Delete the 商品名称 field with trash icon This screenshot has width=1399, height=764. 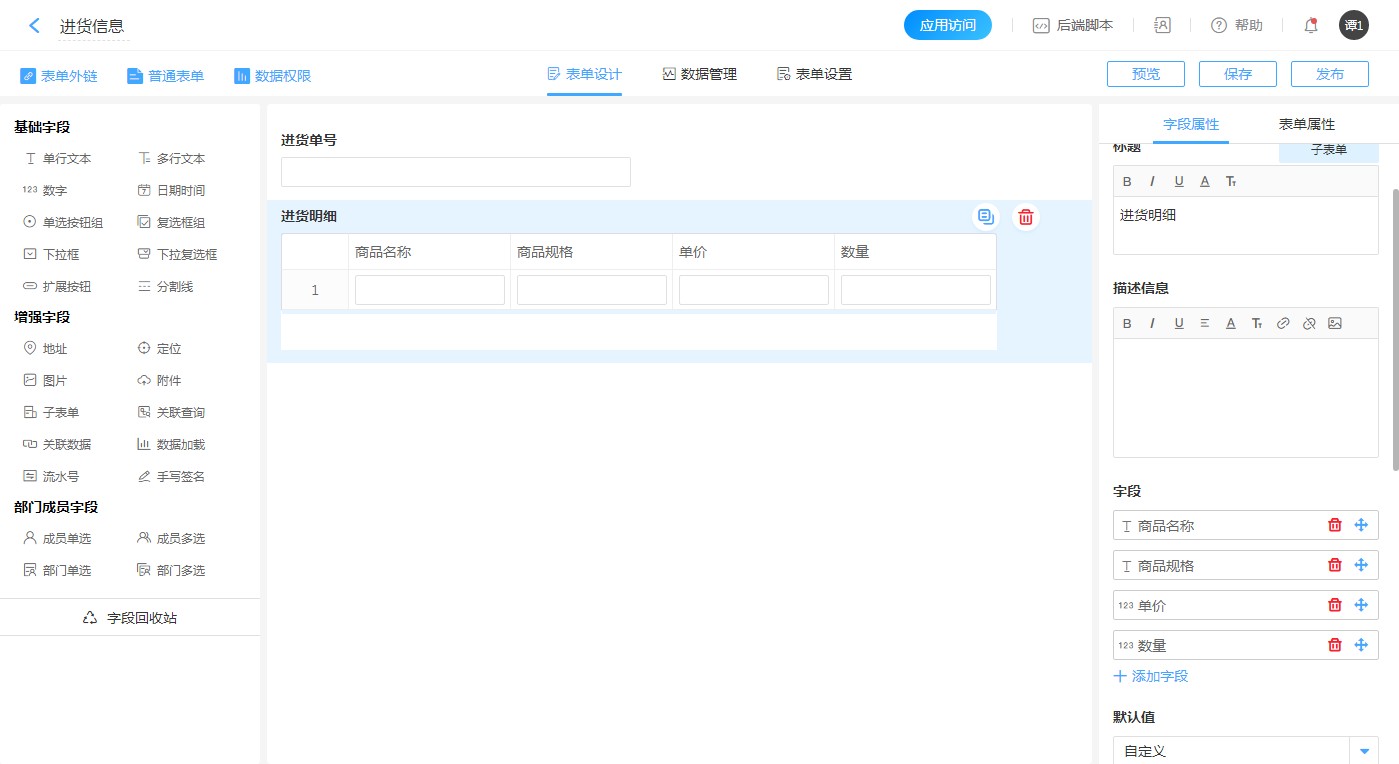(1334, 525)
